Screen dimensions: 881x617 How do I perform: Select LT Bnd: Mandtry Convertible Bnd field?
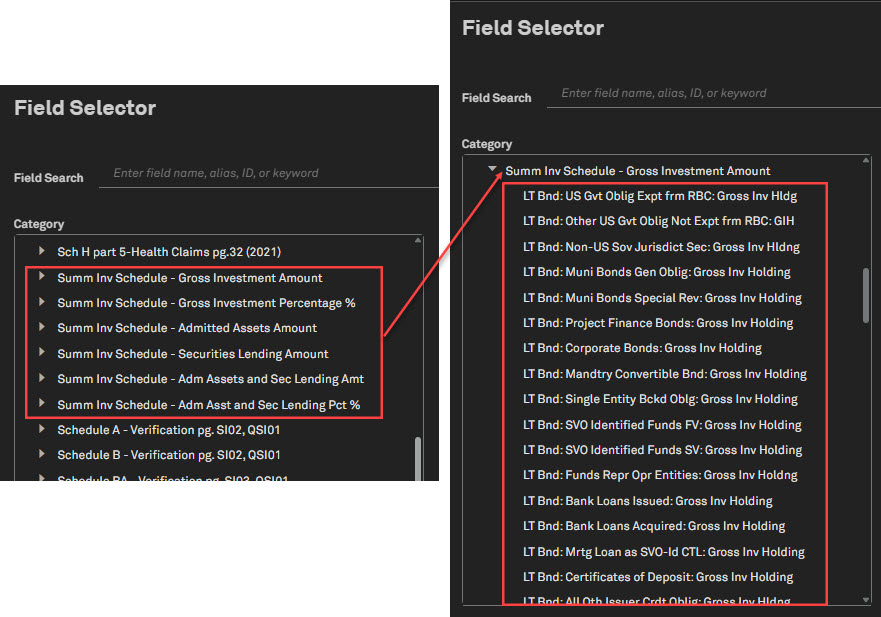point(664,374)
